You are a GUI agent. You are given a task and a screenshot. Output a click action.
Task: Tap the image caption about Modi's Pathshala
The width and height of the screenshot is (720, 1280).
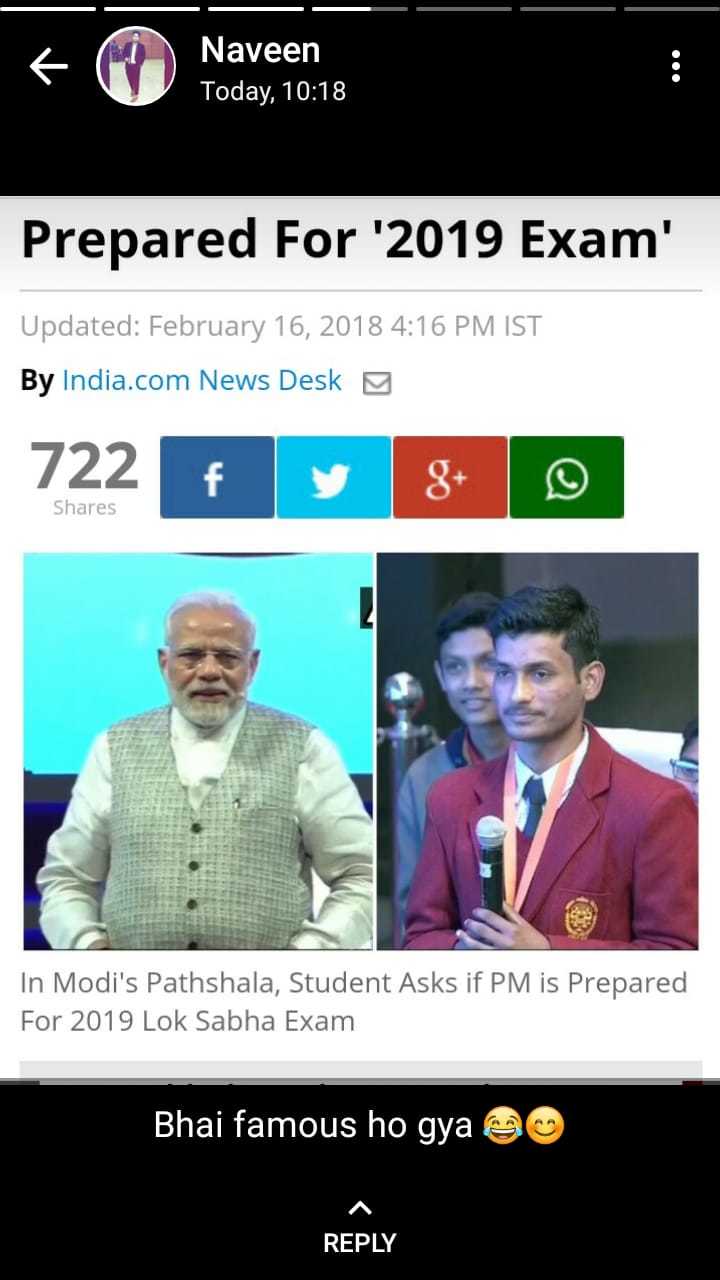click(353, 1001)
